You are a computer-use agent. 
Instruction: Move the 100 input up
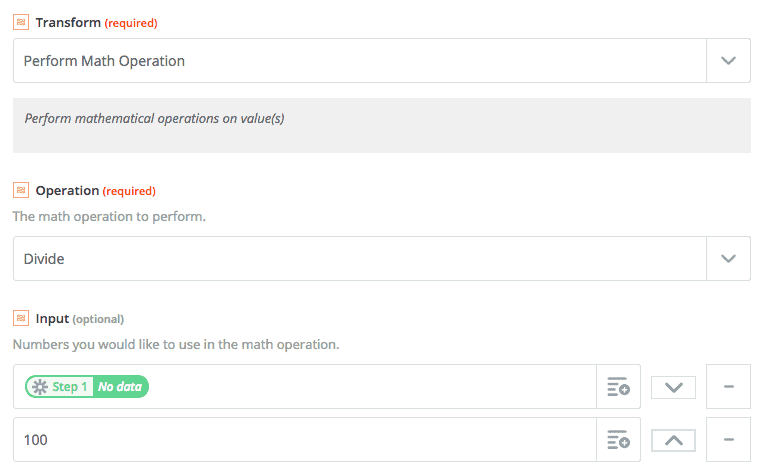click(x=673, y=440)
